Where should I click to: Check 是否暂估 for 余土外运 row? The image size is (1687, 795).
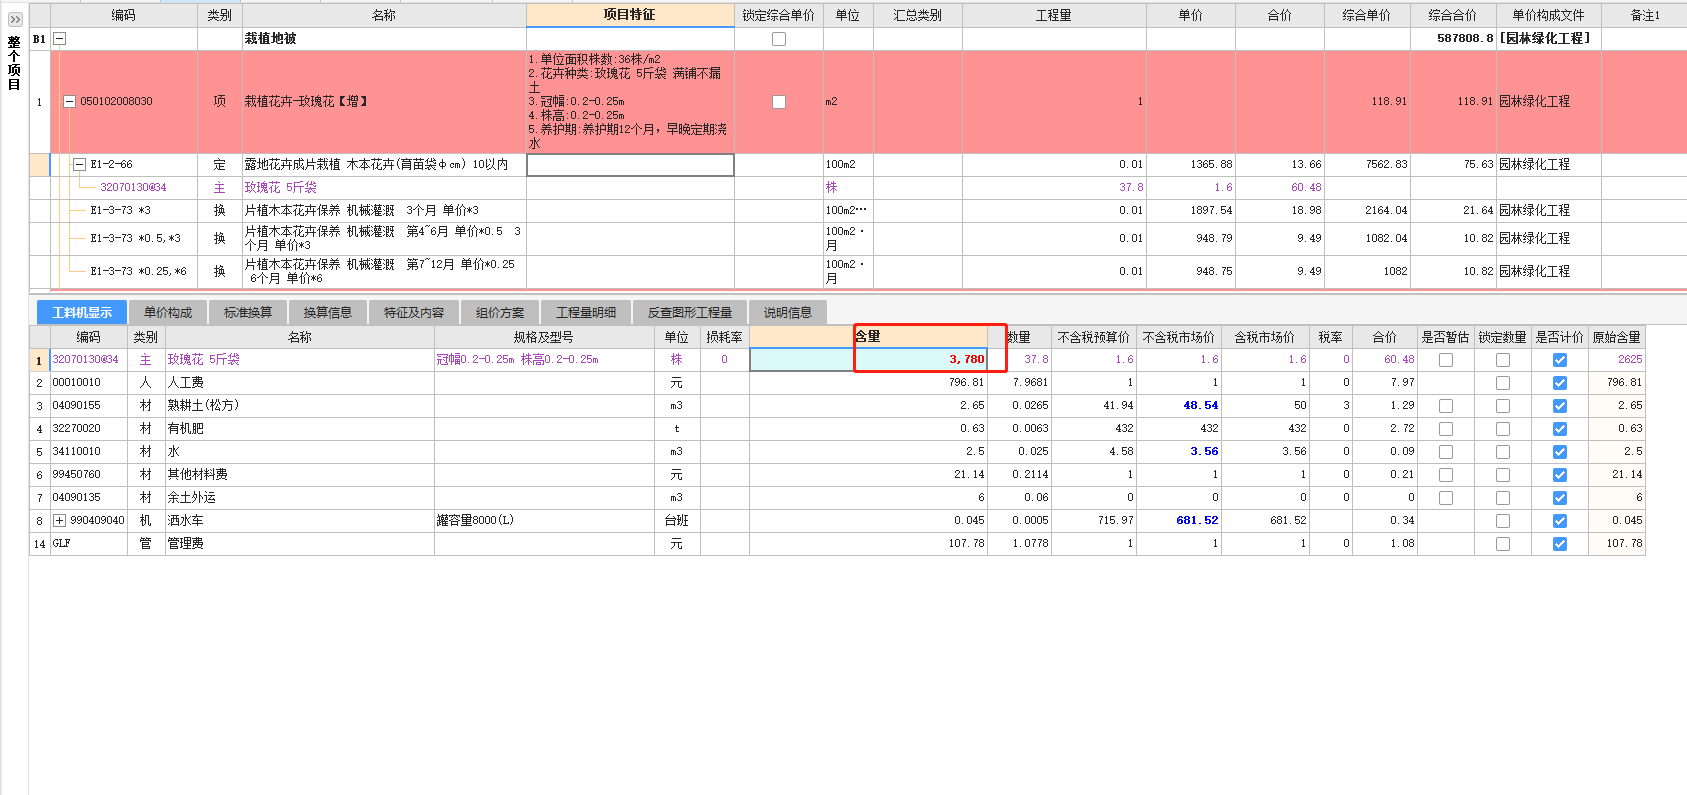pos(1446,498)
